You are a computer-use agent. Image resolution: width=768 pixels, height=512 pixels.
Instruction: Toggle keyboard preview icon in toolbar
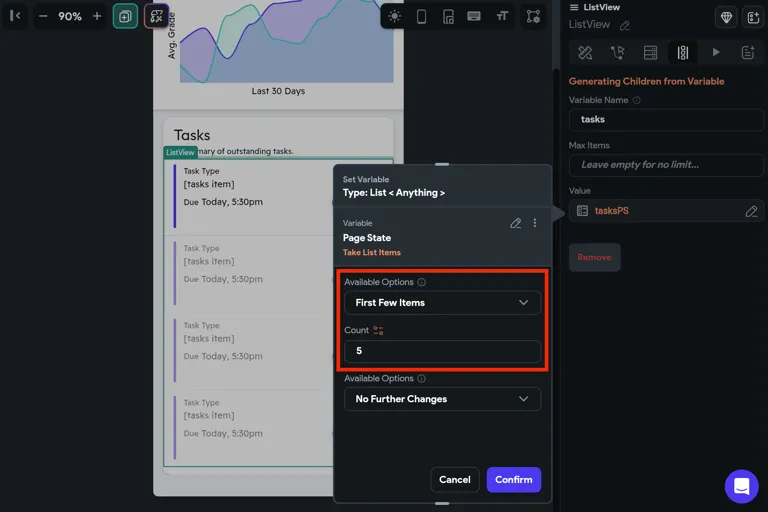tap(474, 16)
